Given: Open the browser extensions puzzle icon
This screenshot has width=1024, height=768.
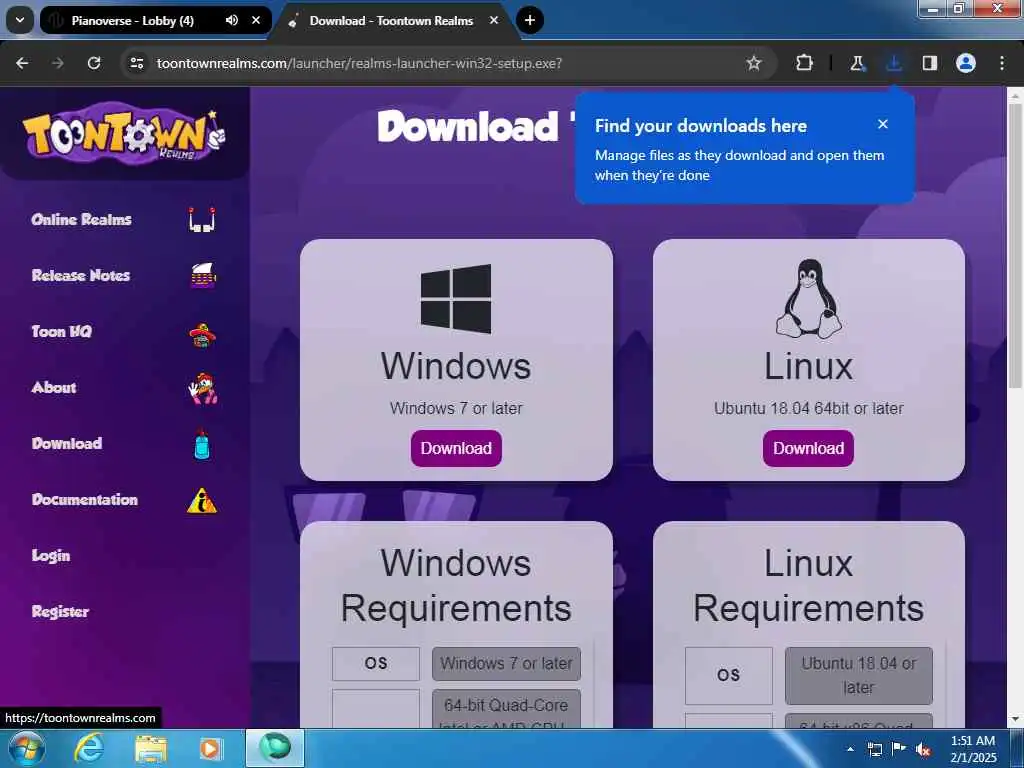Looking at the screenshot, I should (x=805, y=63).
